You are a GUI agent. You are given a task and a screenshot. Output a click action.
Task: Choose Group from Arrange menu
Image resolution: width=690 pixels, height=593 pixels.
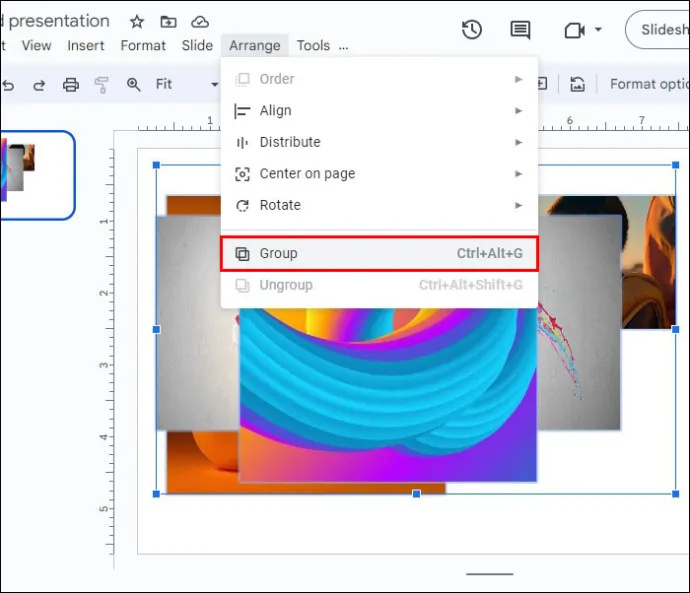coord(379,253)
